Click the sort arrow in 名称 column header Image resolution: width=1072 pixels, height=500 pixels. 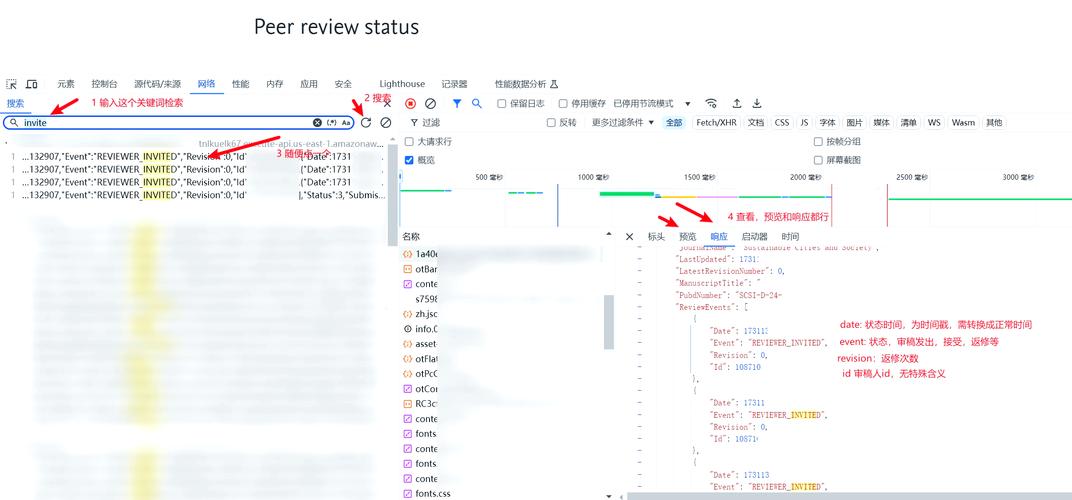click(609, 235)
